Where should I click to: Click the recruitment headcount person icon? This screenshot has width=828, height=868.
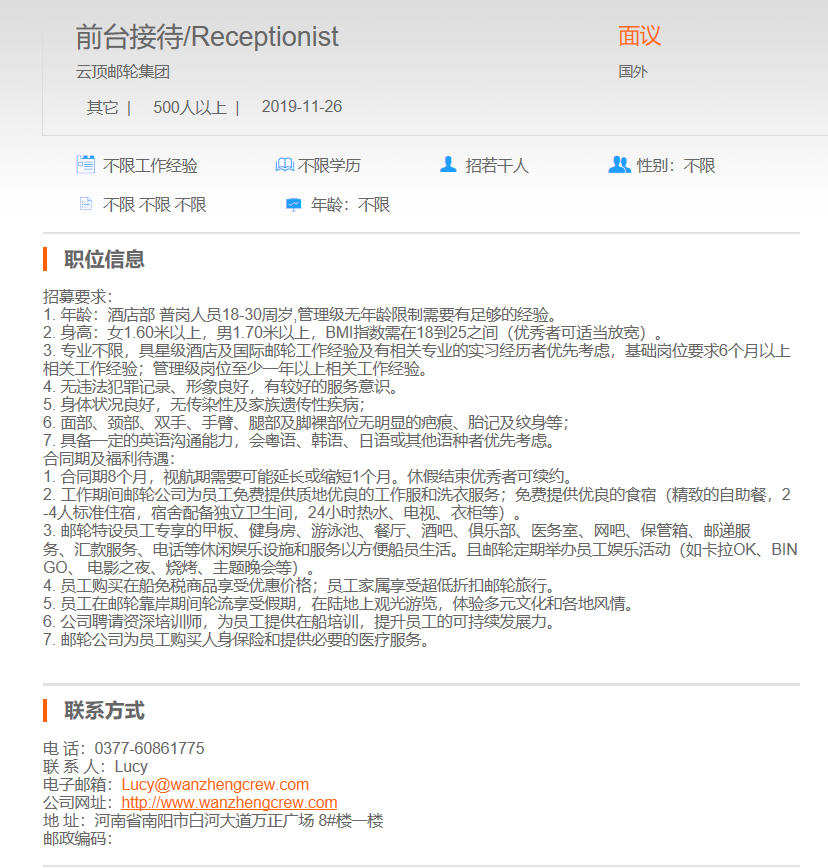coord(448,165)
